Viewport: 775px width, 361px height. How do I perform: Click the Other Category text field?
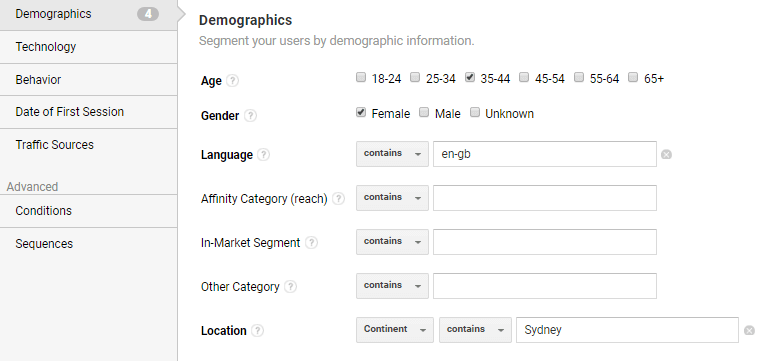[x=545, y=286]
